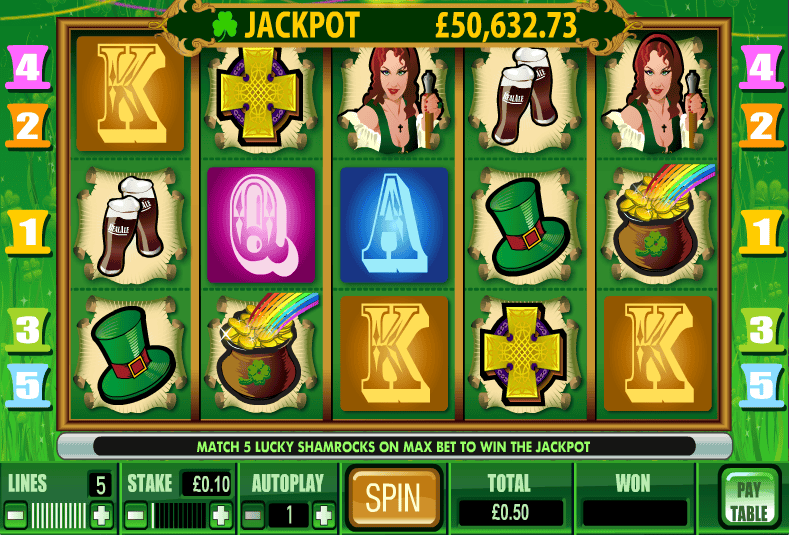This screenshot has height=535, width=789.
Task: Increase the autoplay count
Action: click(x=323, y=515)
